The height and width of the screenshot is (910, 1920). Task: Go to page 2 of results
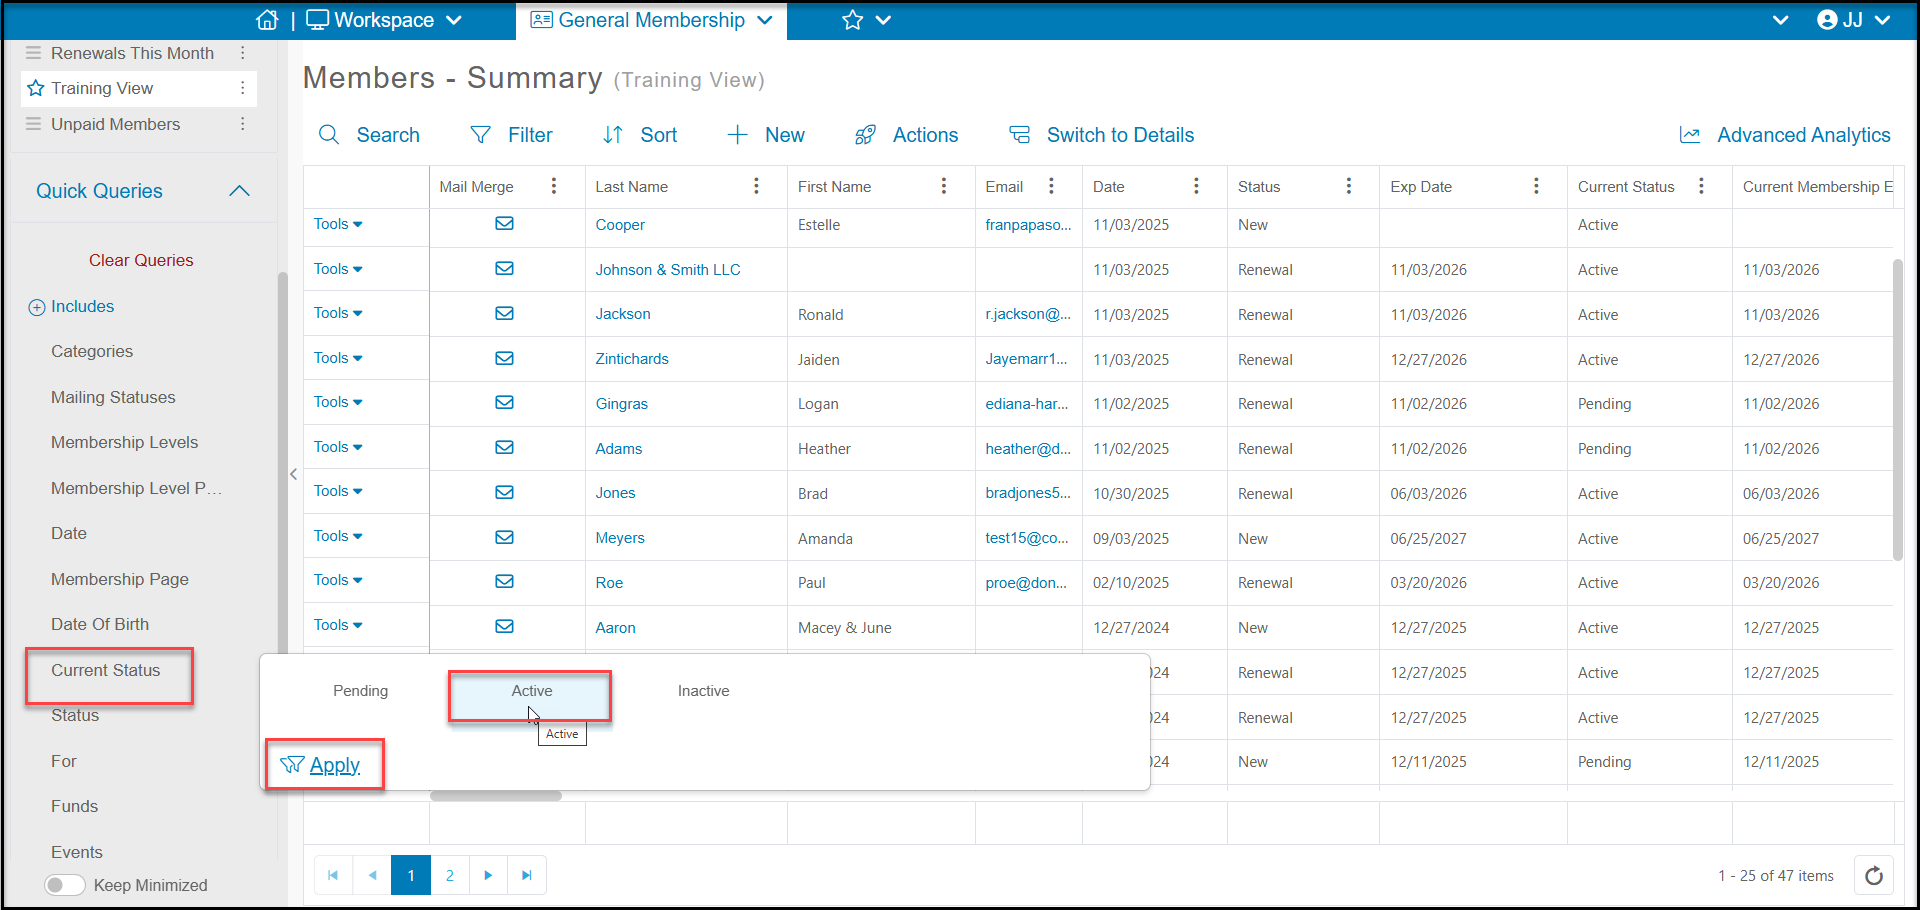(450, 875)
